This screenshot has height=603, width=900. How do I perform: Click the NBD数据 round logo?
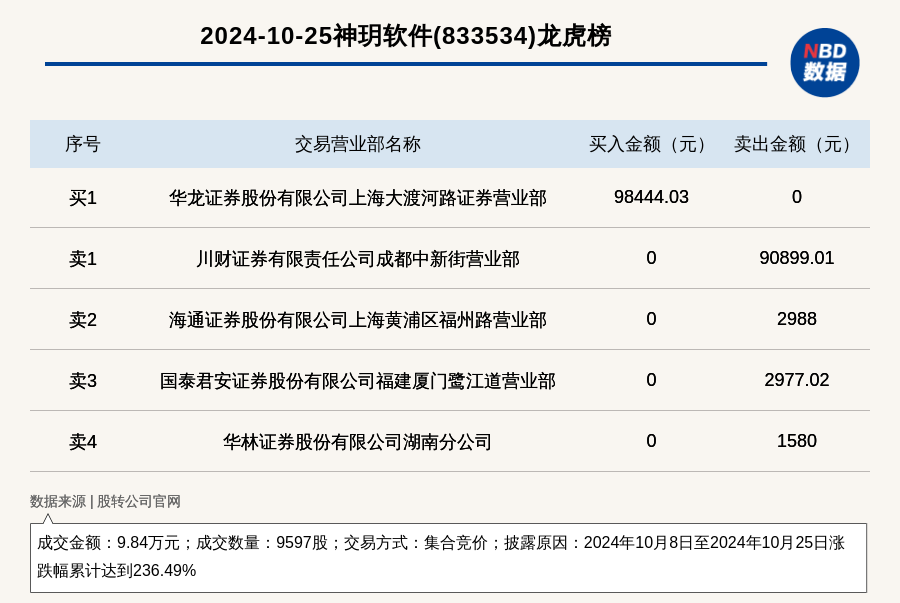coord(824,63)
